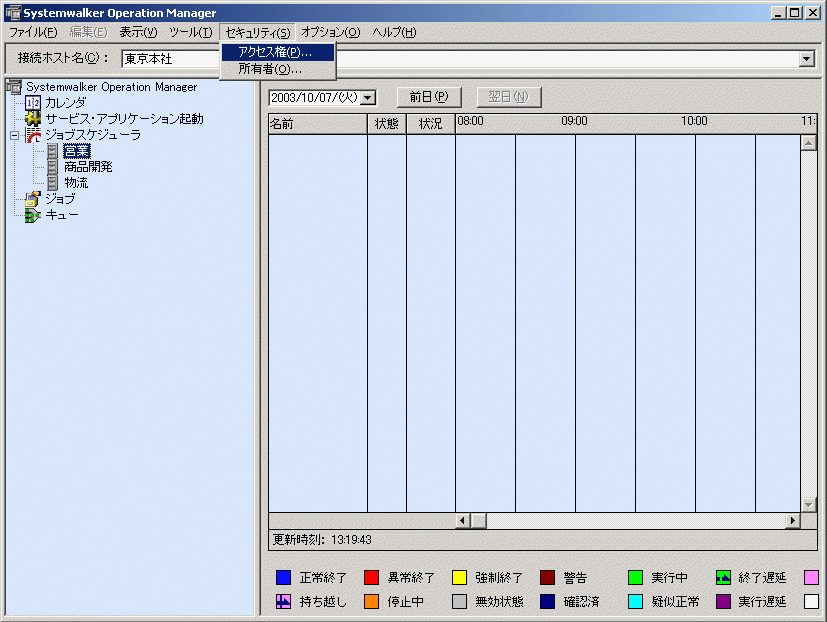Click the サービス・アプリケーション起動 gear icon
827x622 pixels.
(x=33, y=119)
